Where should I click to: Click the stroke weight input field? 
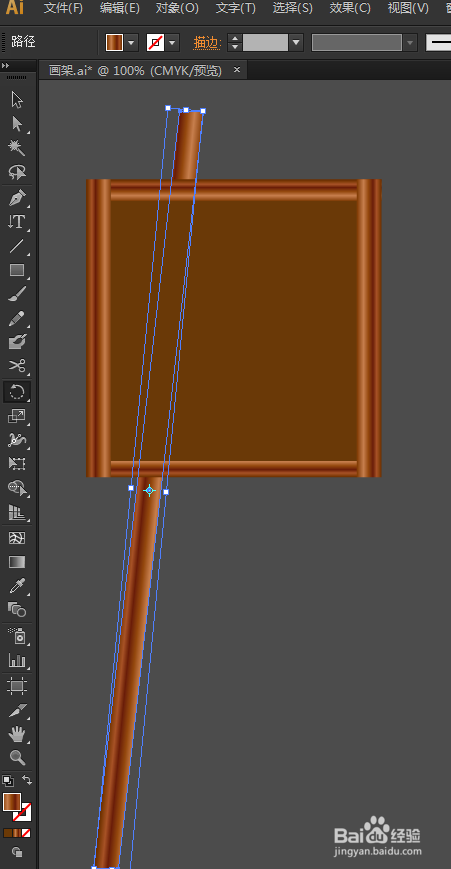pos(265,43)
